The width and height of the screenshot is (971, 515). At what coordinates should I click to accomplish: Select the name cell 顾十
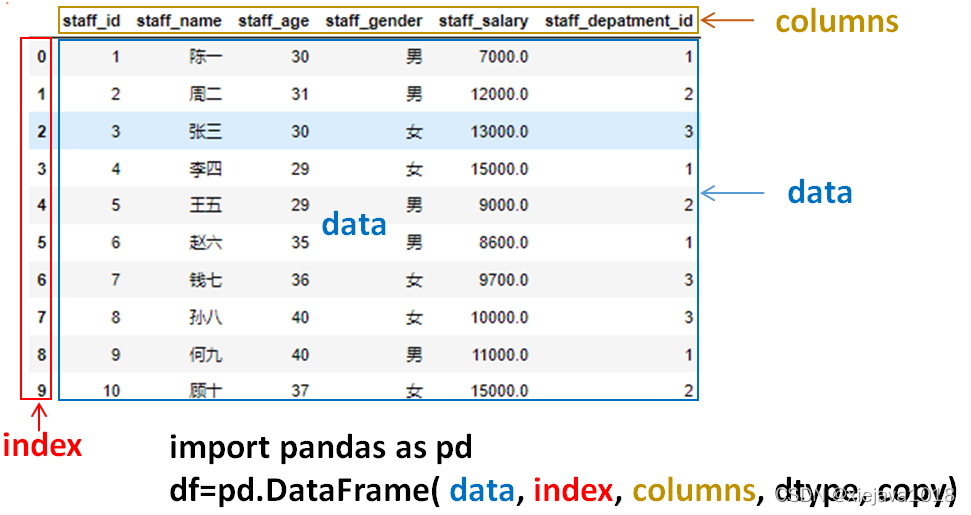click(x=206, y=391)
